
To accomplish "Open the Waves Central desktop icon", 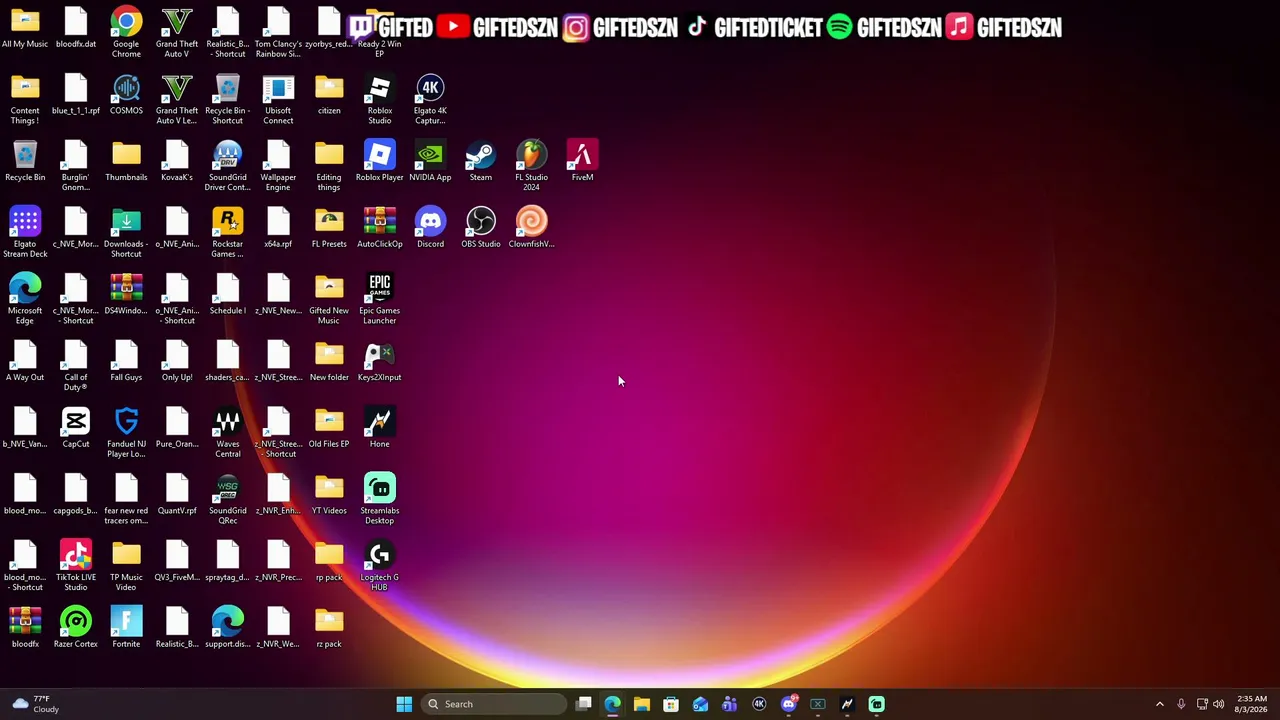I will coord(227,433).
